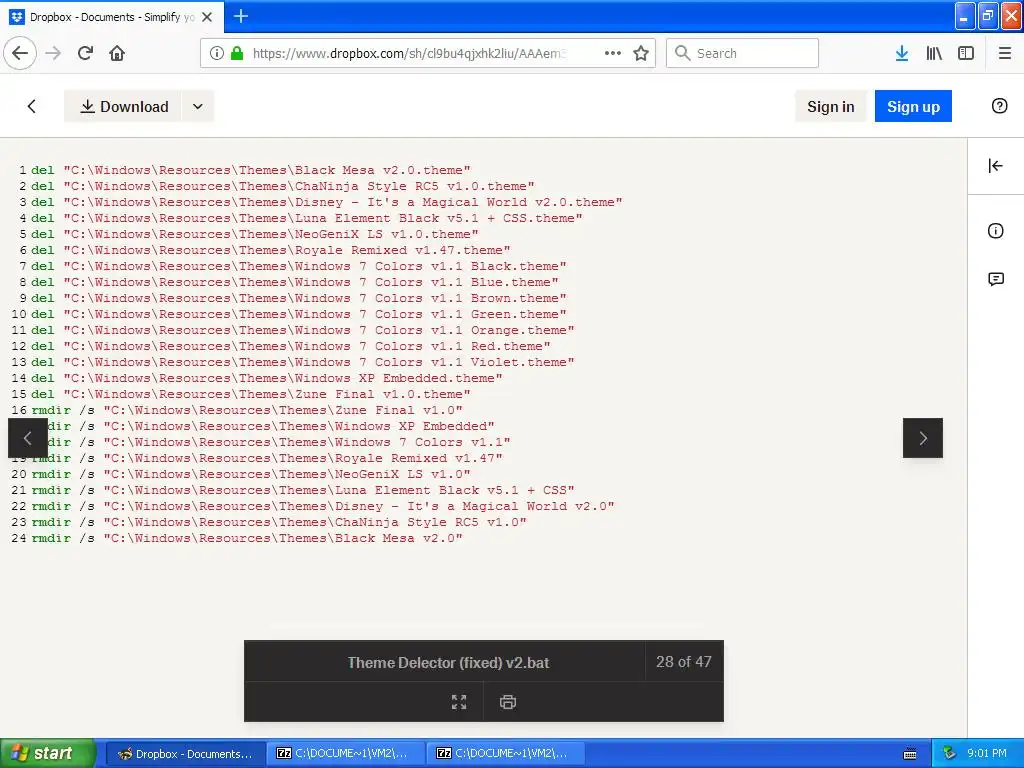1024x768 pixels.
Task: Toggle the Firefox sidebar icon
Action: [966, 53]
